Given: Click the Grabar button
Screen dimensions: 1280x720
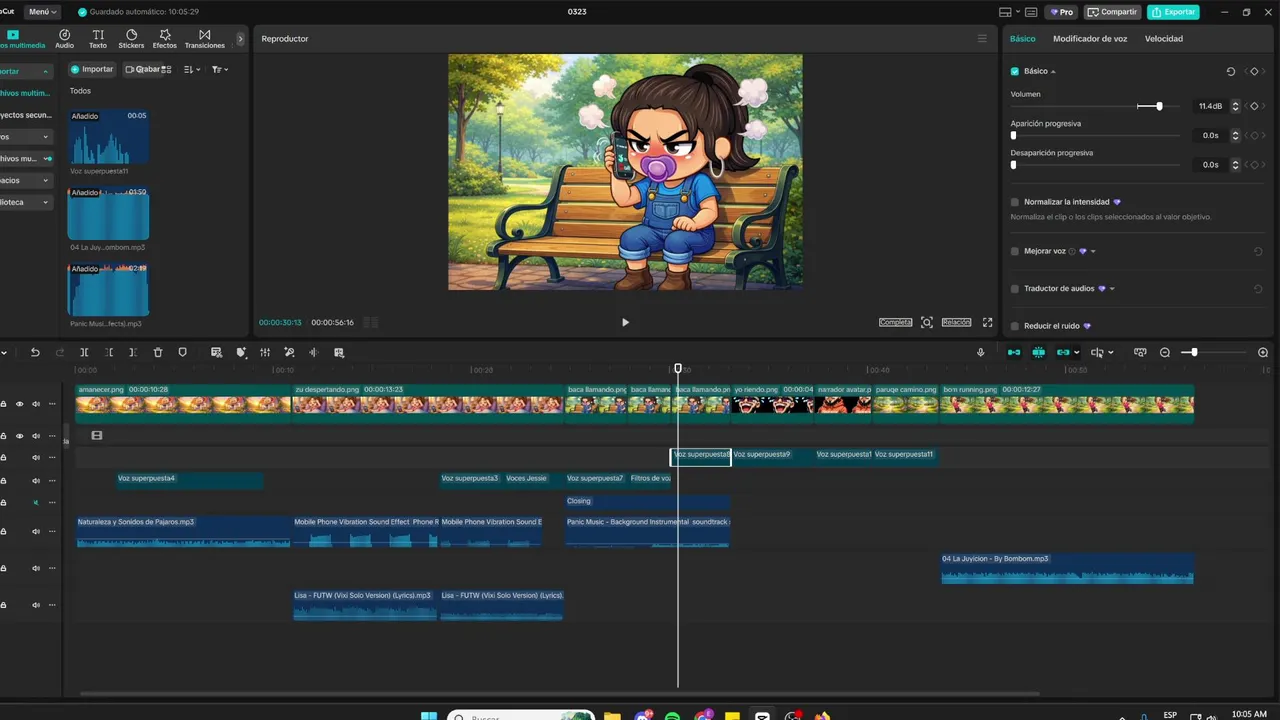Looking at the screenshot, I should coord(142,69).
